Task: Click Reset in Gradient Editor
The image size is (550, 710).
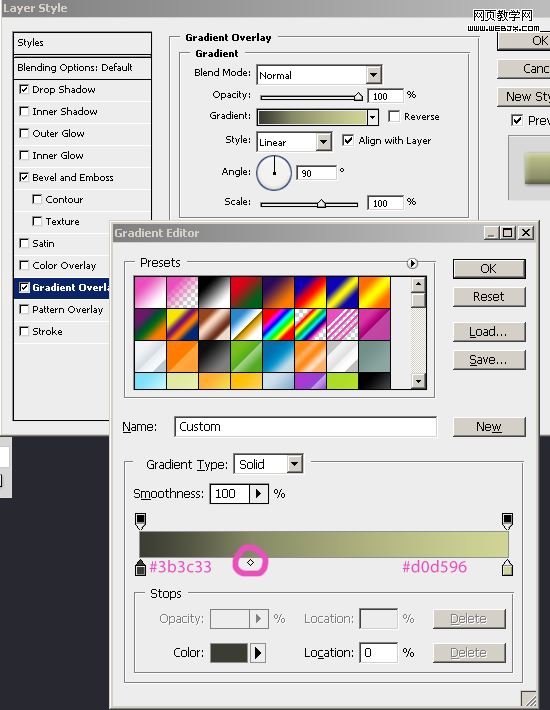Action: [489, 297]
